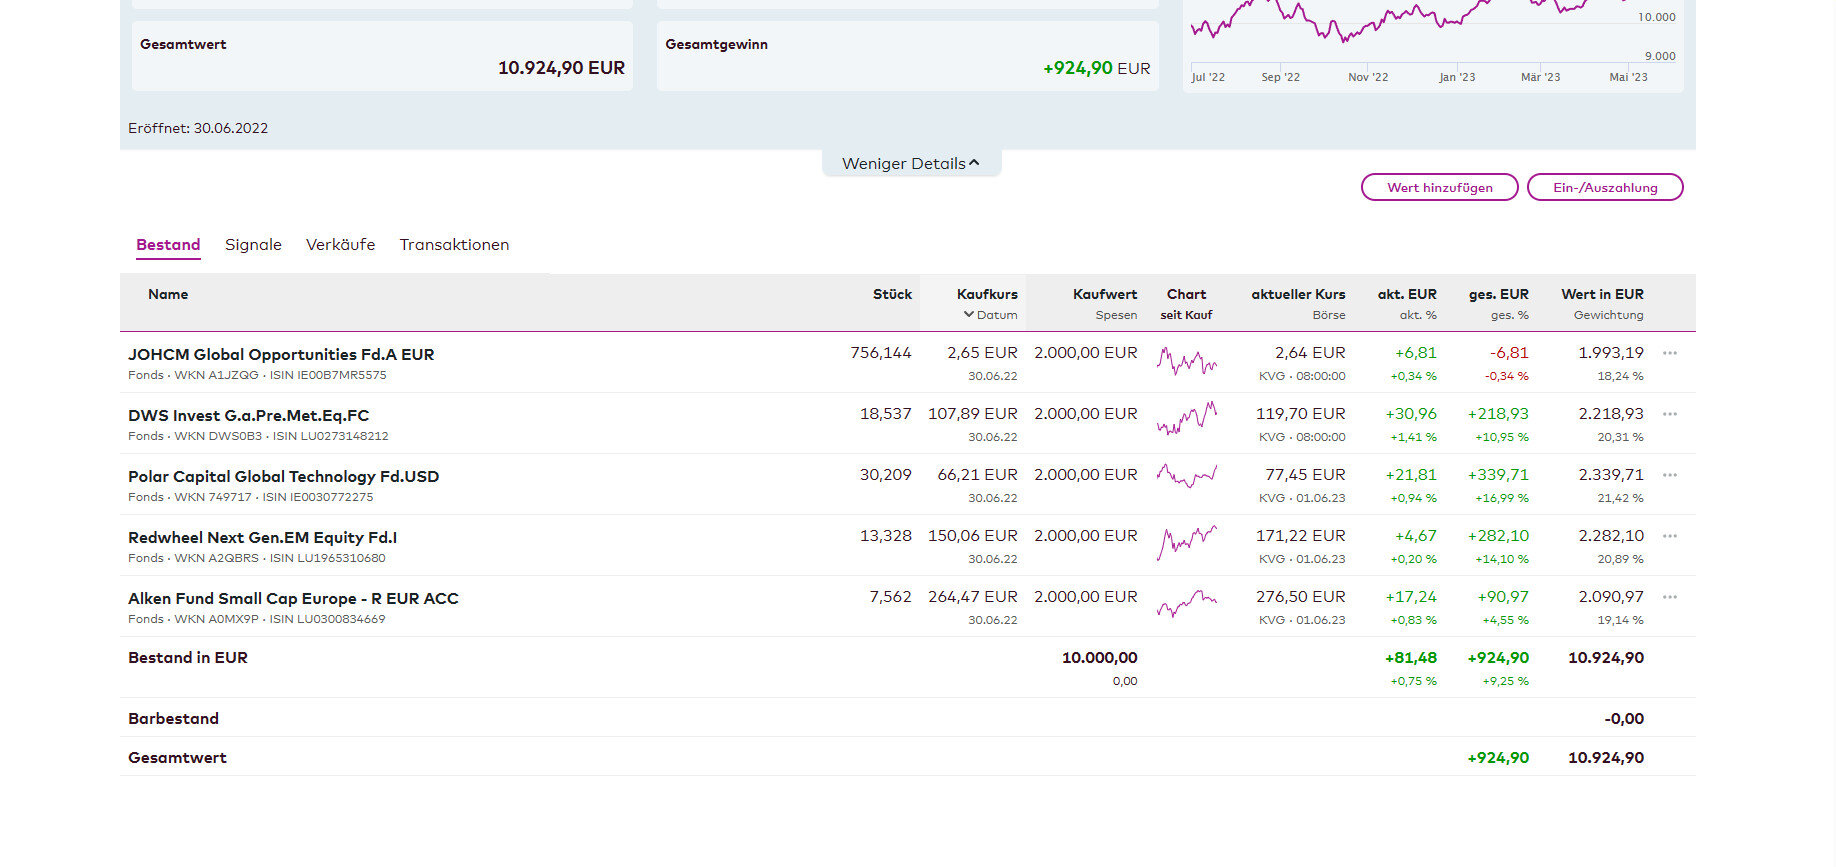Image resolution: width=1836 pixels, height=867 pixels.
Task: Switch to the Verkäufe tab
Action: 340,245
